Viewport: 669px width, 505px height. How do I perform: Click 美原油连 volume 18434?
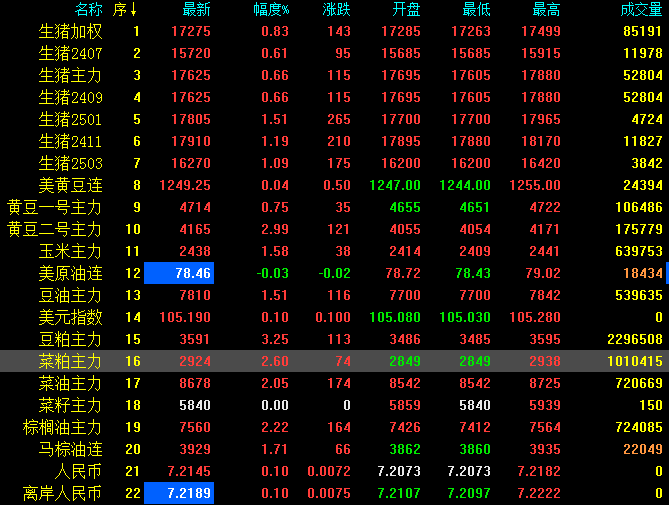(643, 273)
